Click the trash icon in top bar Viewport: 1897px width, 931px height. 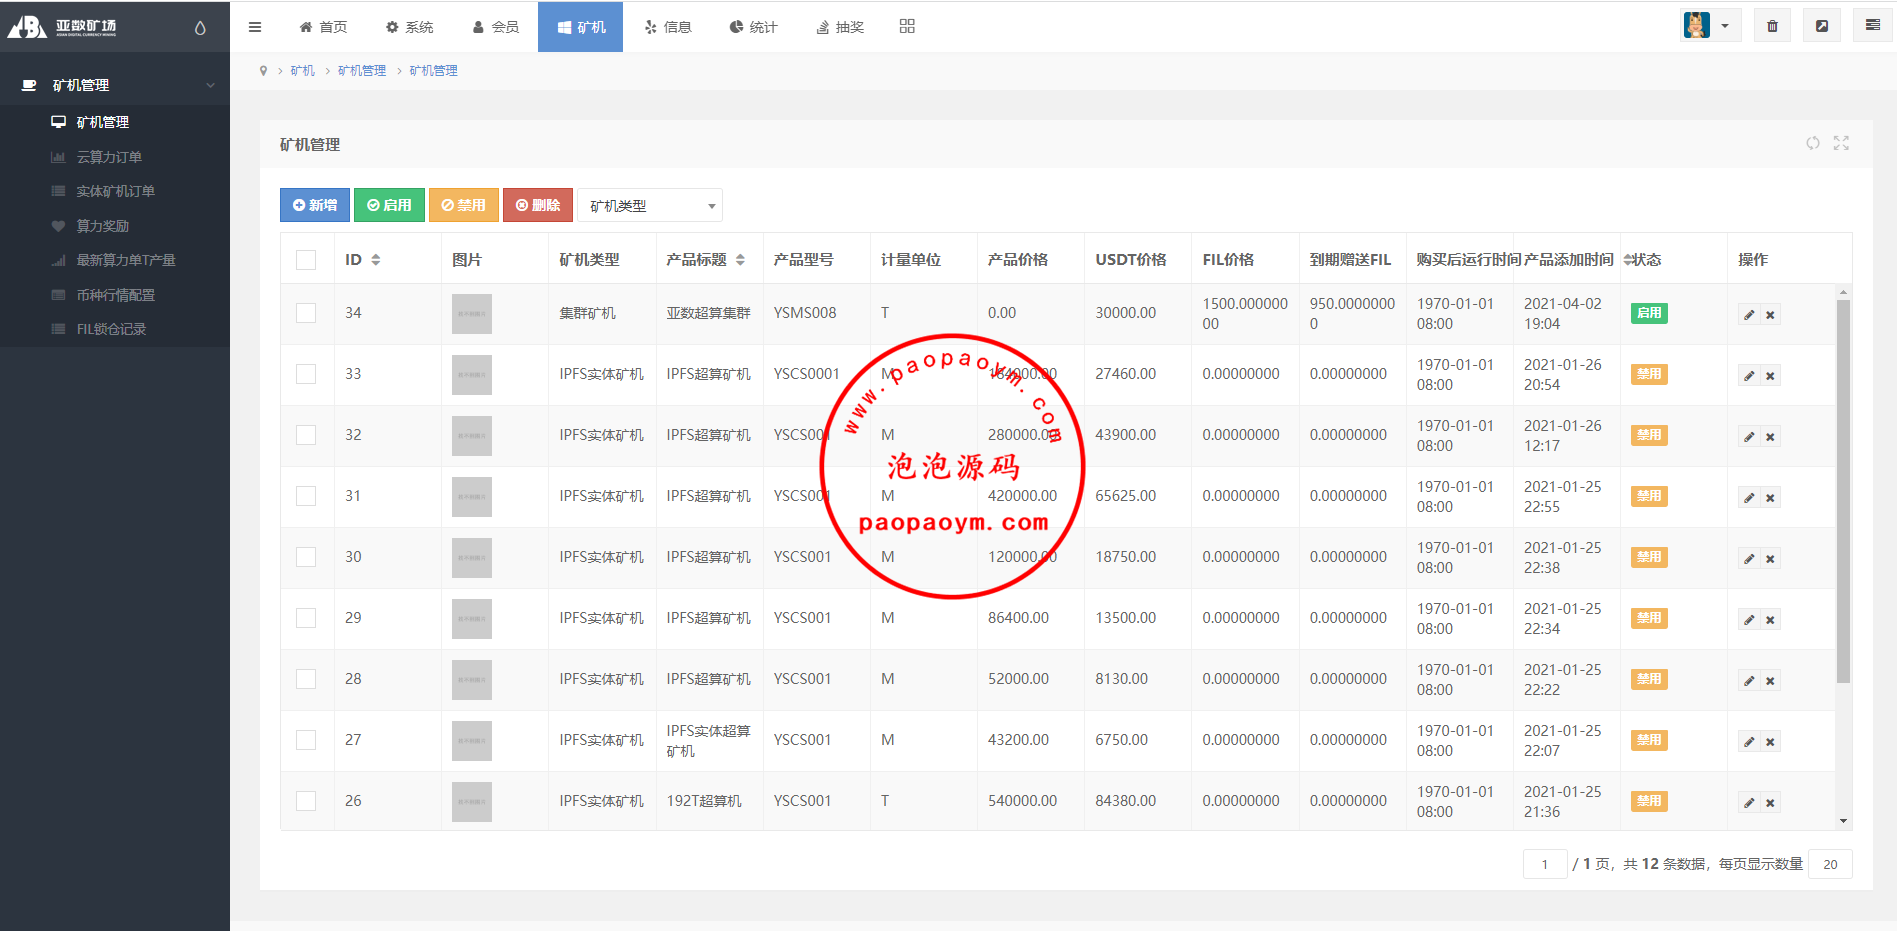click(x=1772, y=26)
